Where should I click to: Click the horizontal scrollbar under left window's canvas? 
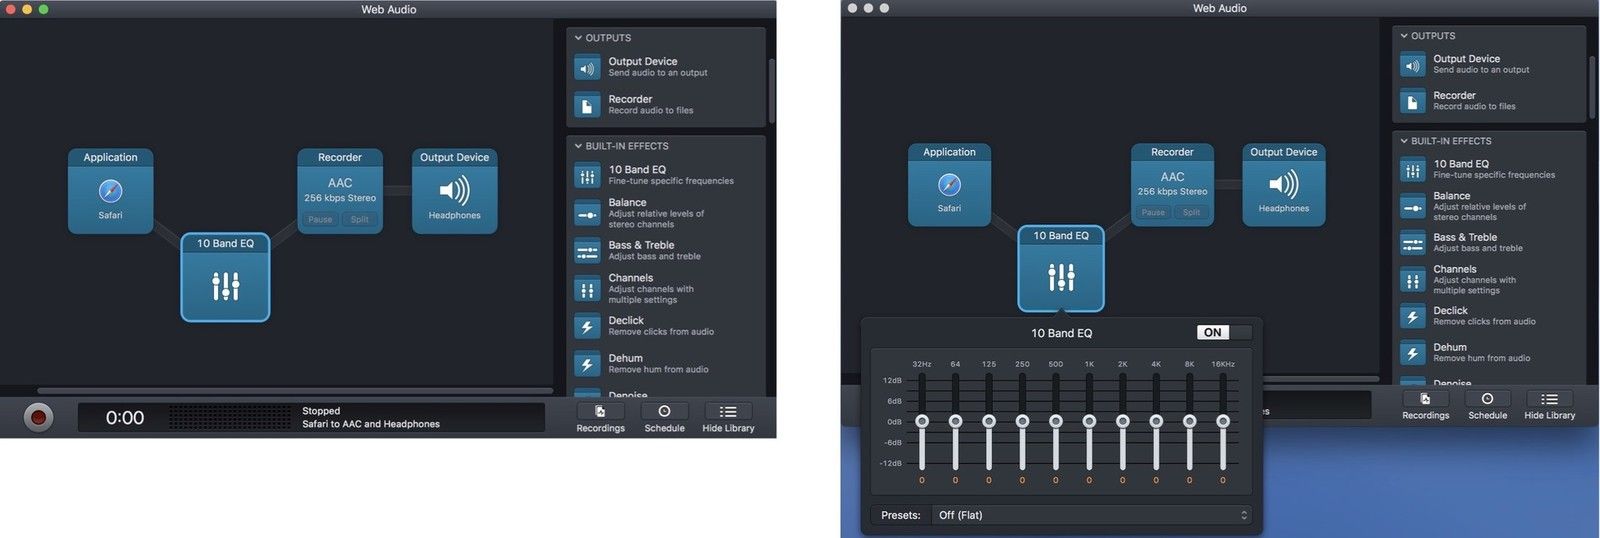click(295, 391)
